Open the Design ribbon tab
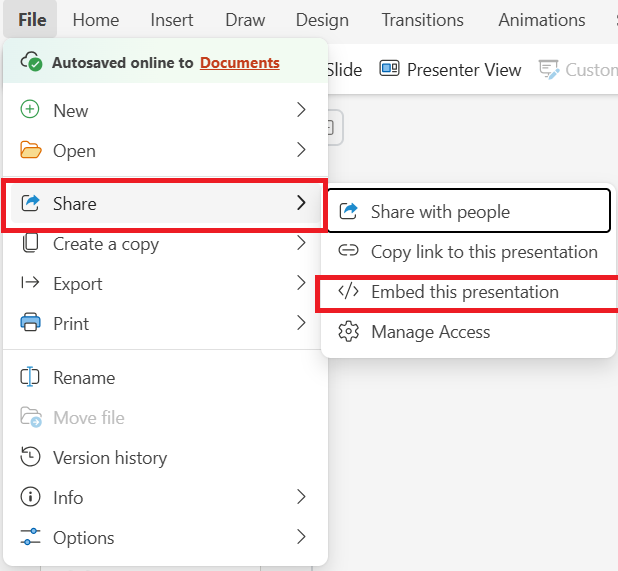Screen dimensions: 618x571 [322, 20]
